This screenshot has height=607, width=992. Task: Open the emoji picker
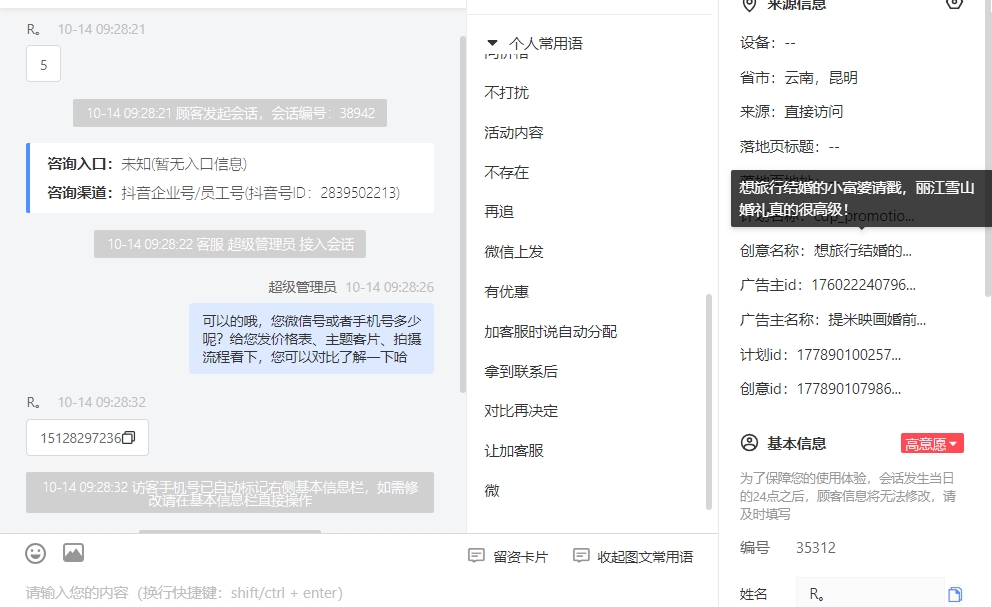tap(35, 554)
